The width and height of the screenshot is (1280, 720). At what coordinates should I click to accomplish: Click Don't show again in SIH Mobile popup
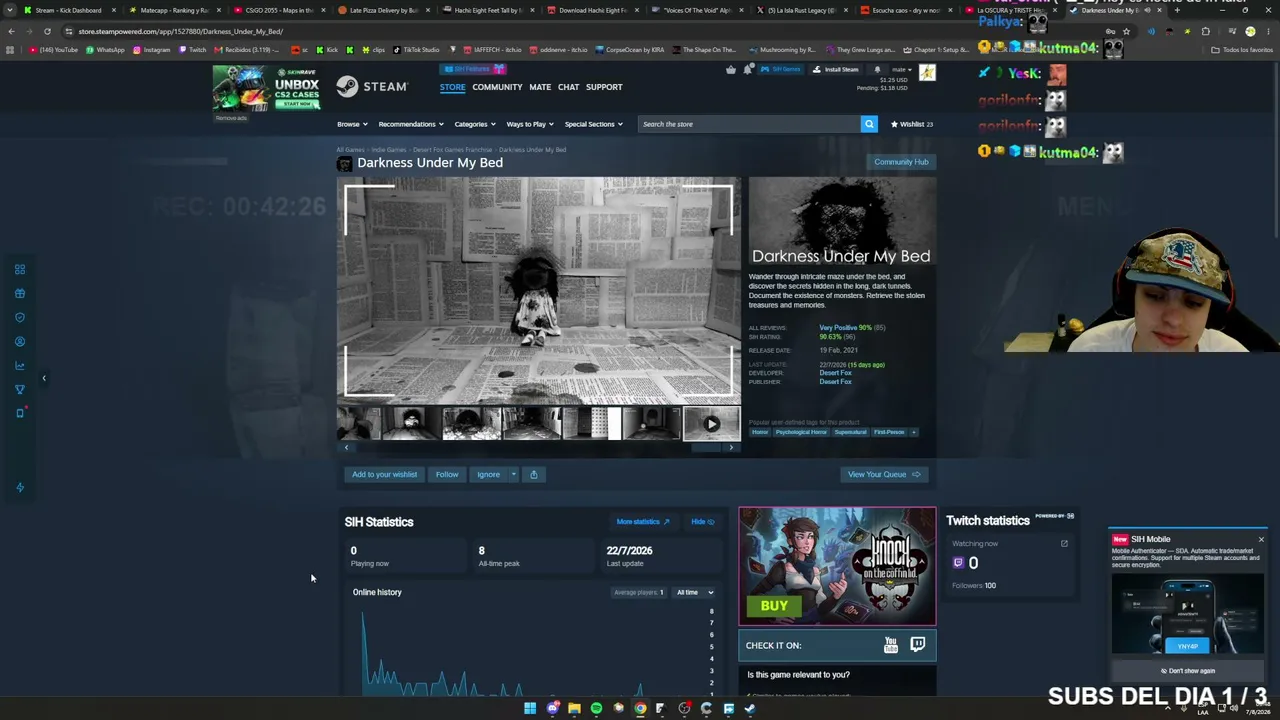click(1189, 671)
